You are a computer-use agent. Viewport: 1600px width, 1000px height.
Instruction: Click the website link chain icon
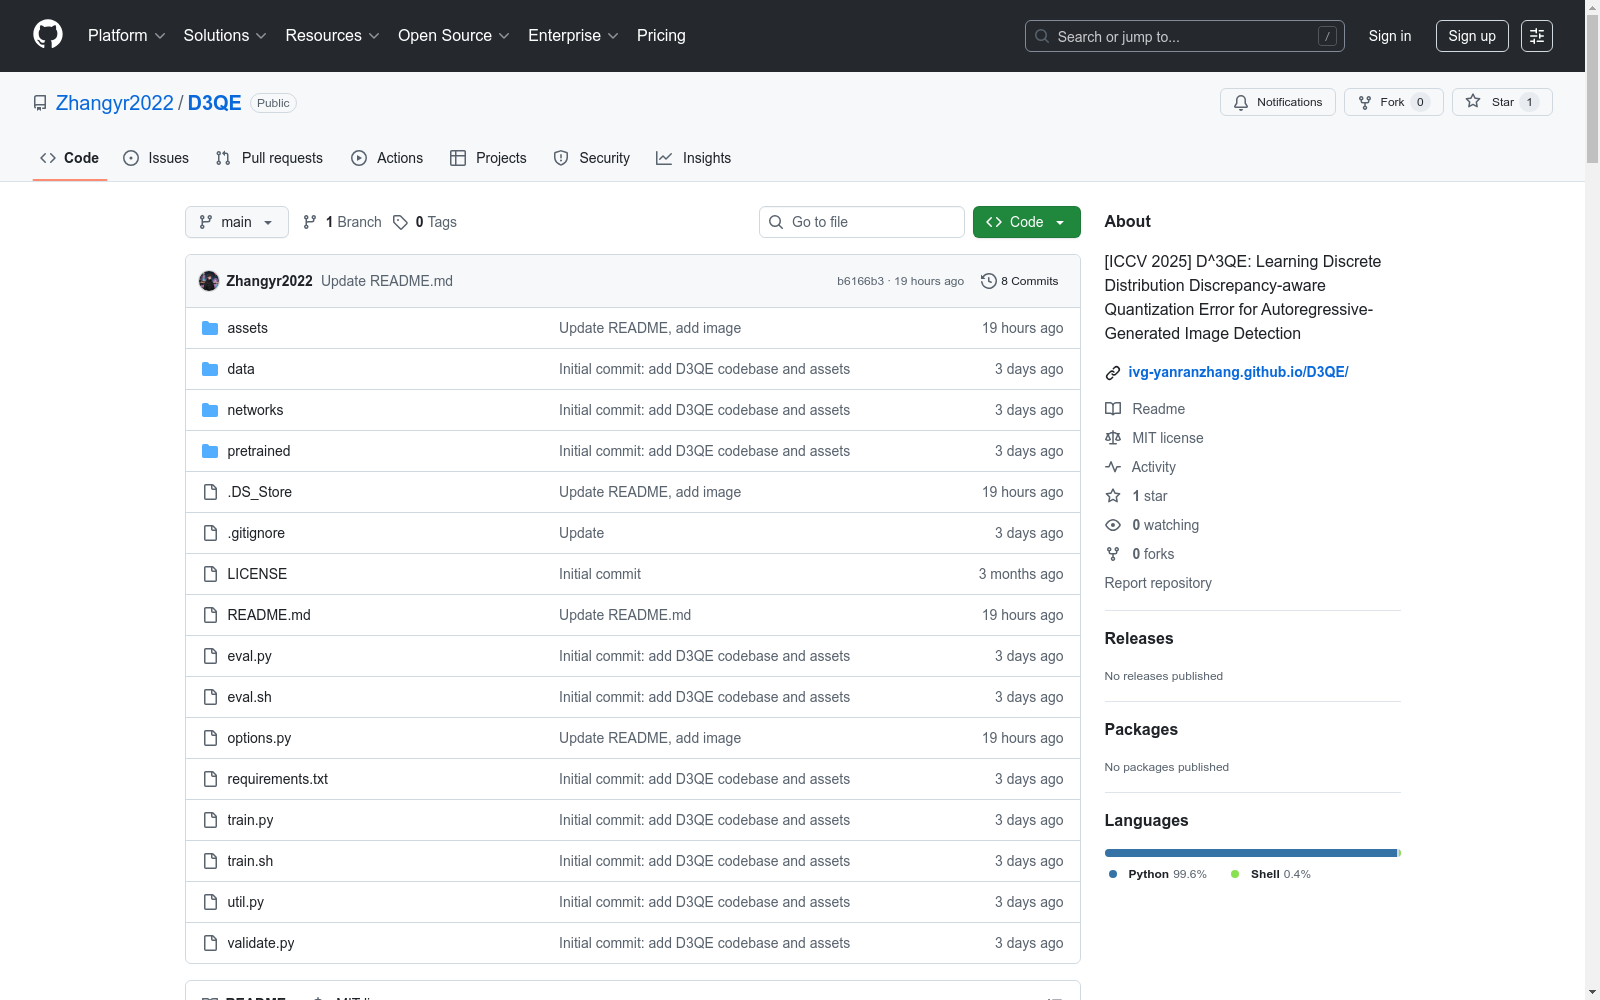coord(1113,373)
